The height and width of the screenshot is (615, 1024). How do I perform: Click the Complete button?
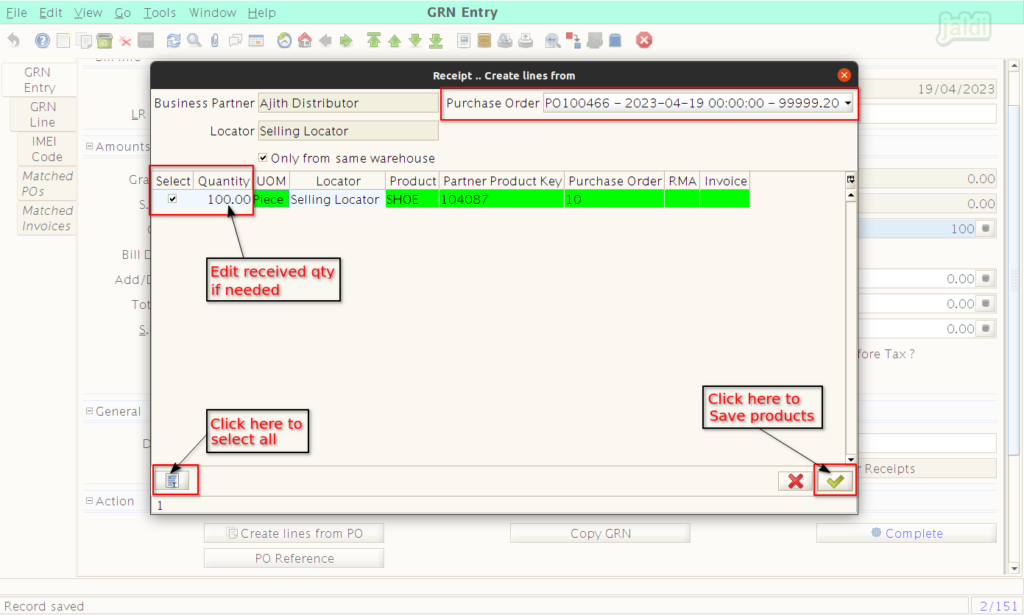click(x=906, y=533)
